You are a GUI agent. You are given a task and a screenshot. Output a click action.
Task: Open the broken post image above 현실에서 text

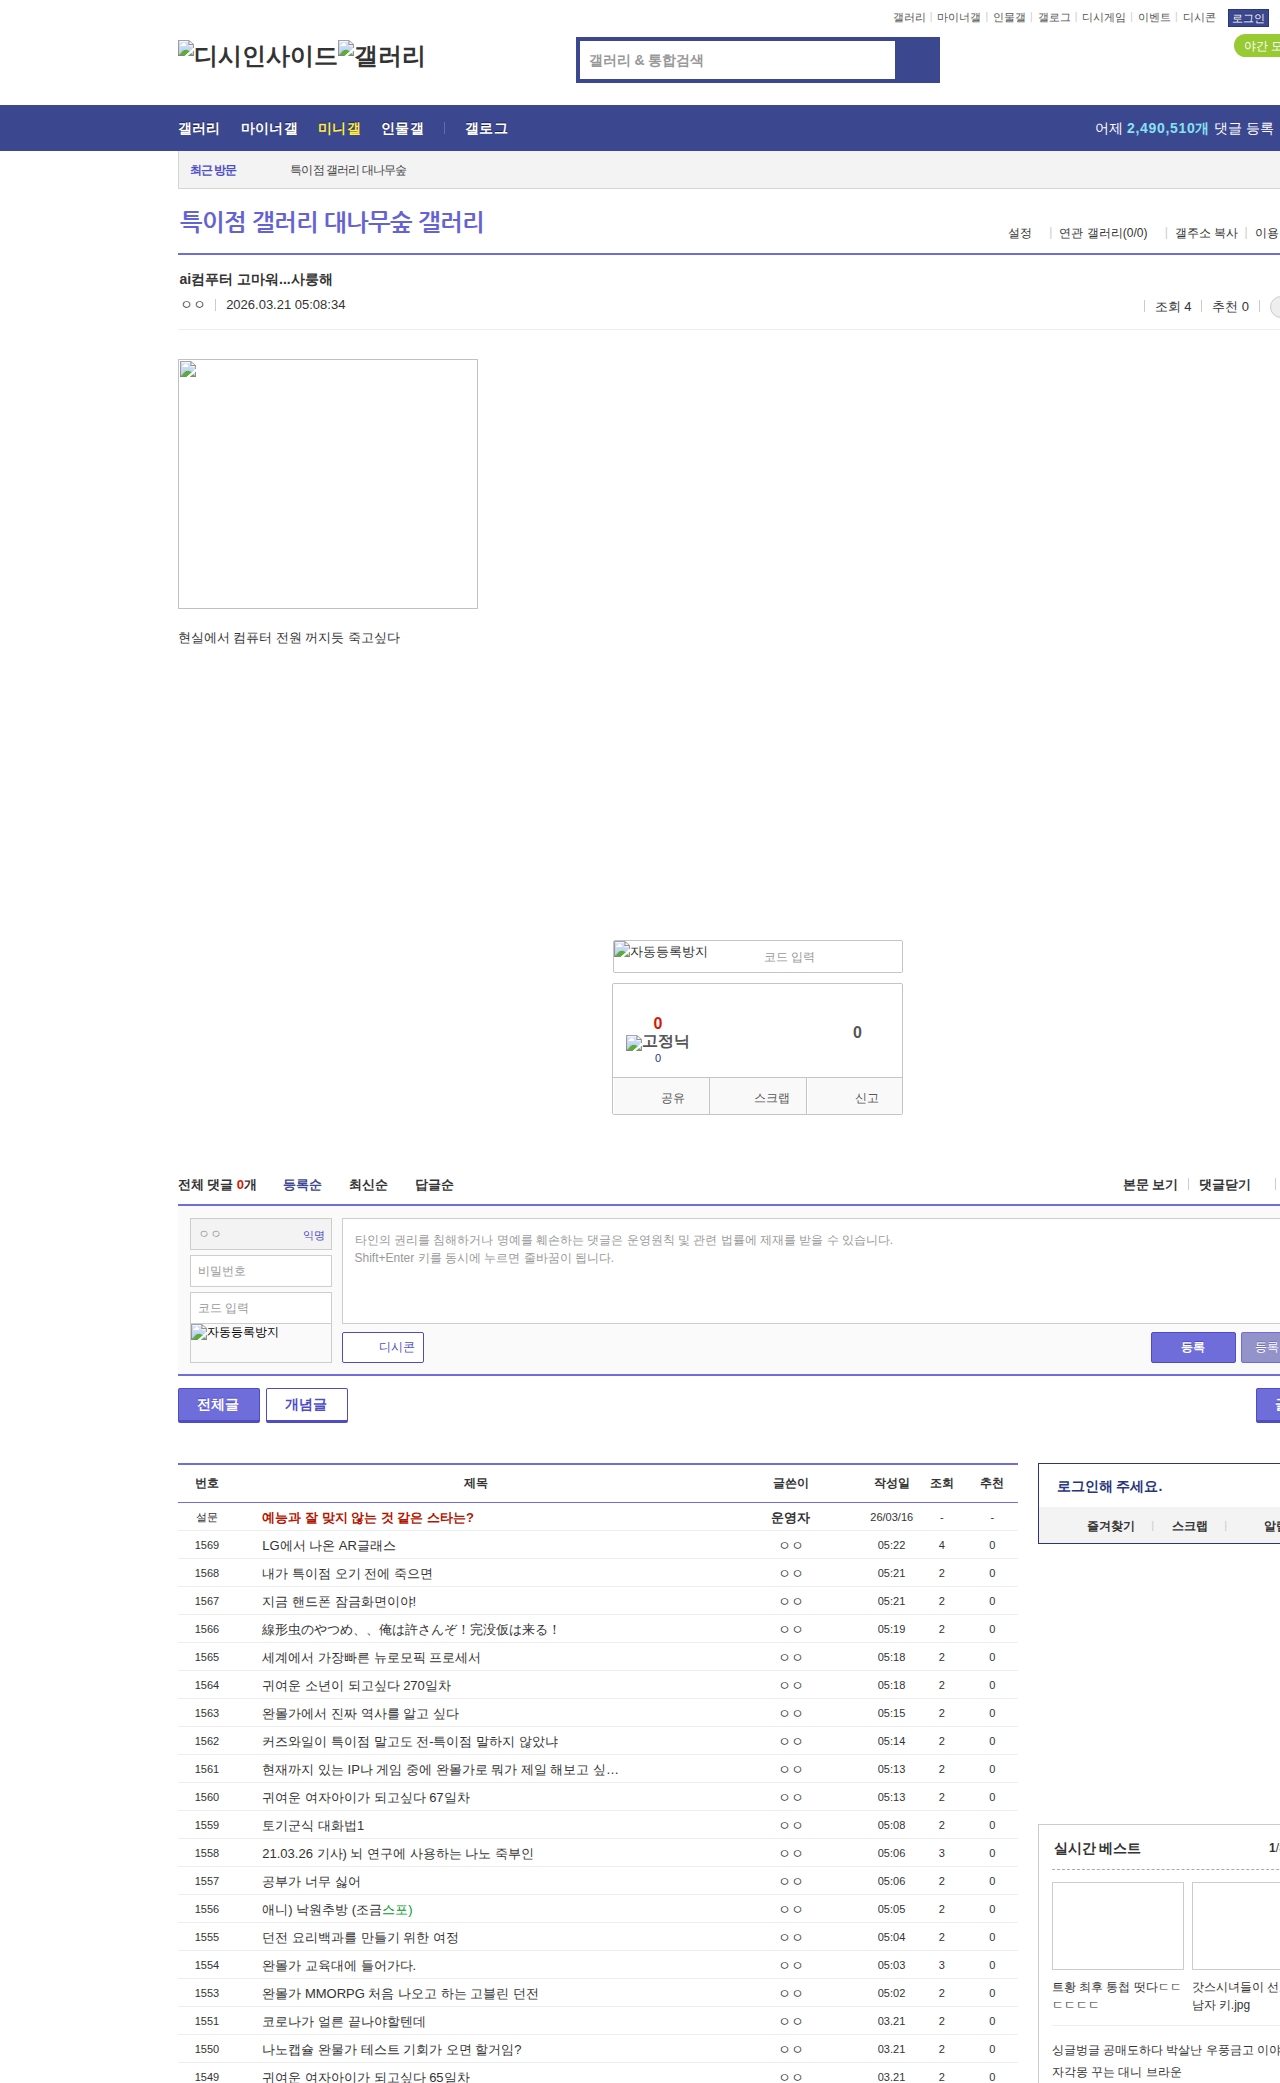[x=328, y=484]
